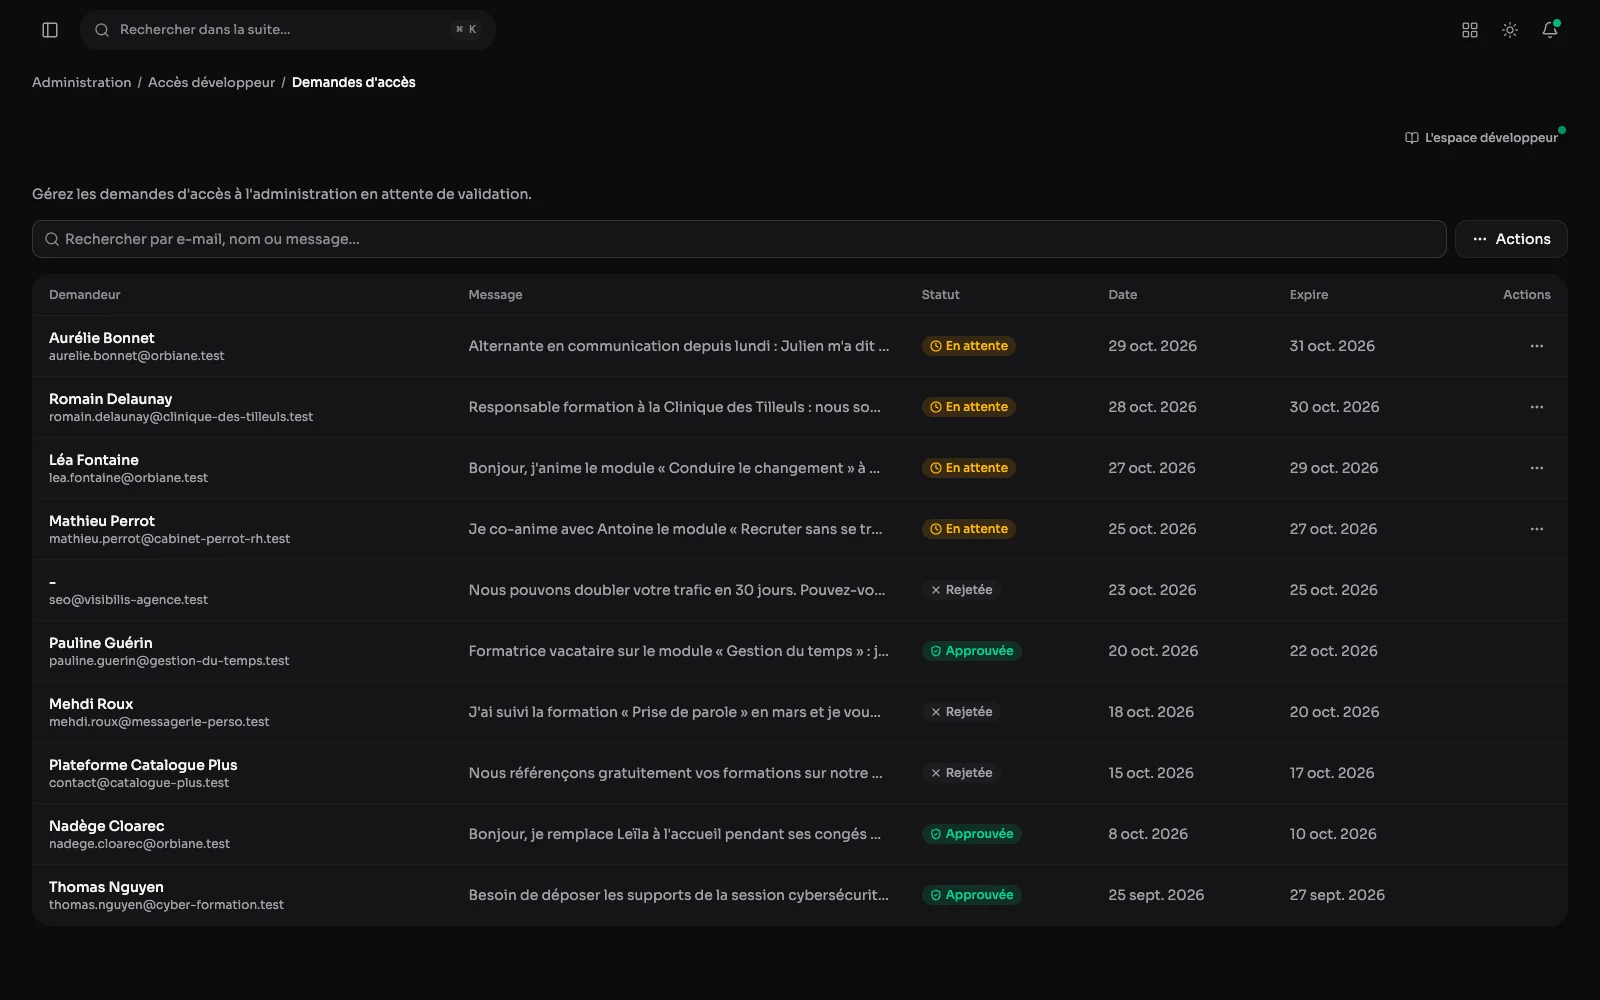Click Approuvée badge for Thomas Nguyen
Viewport: 1600px width, 1000px height.
click(971, 895)
